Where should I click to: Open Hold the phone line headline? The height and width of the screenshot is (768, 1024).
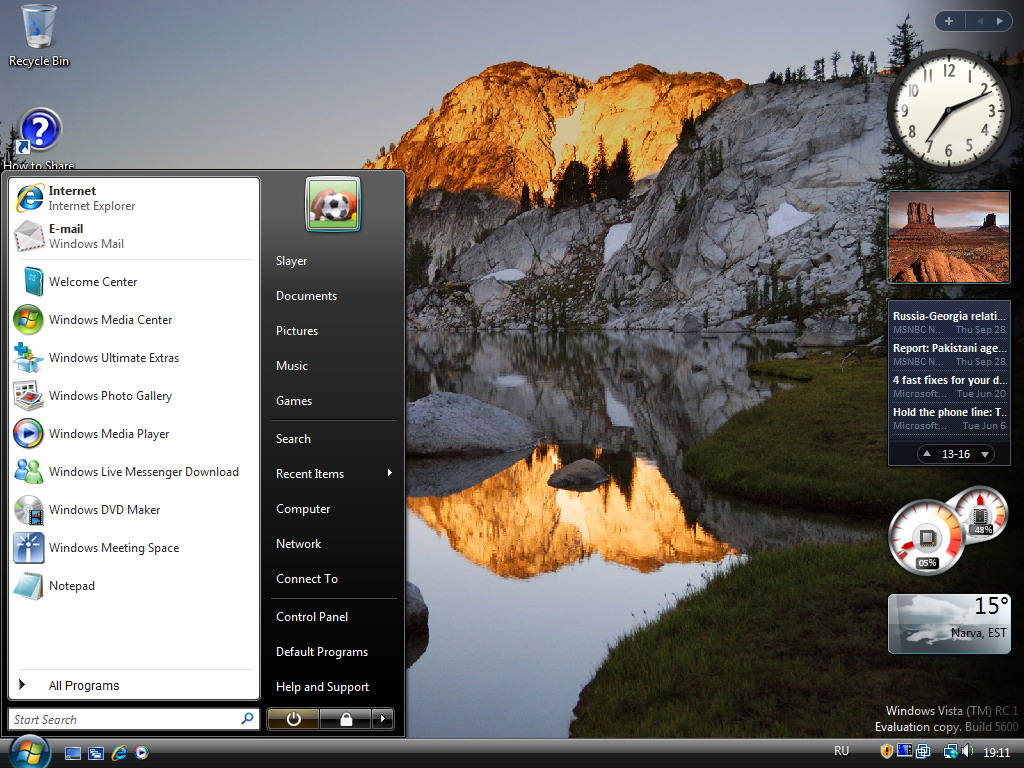[949, 418]
